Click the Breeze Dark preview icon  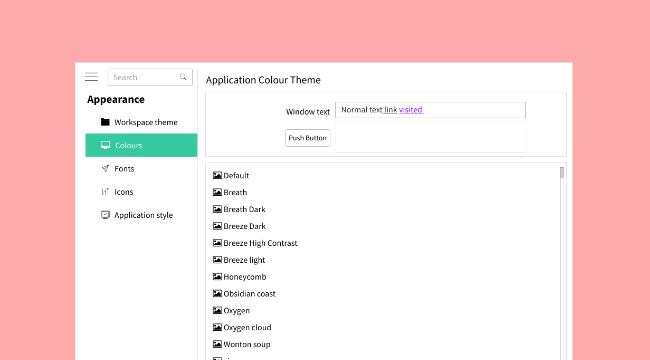click(217, 226)
